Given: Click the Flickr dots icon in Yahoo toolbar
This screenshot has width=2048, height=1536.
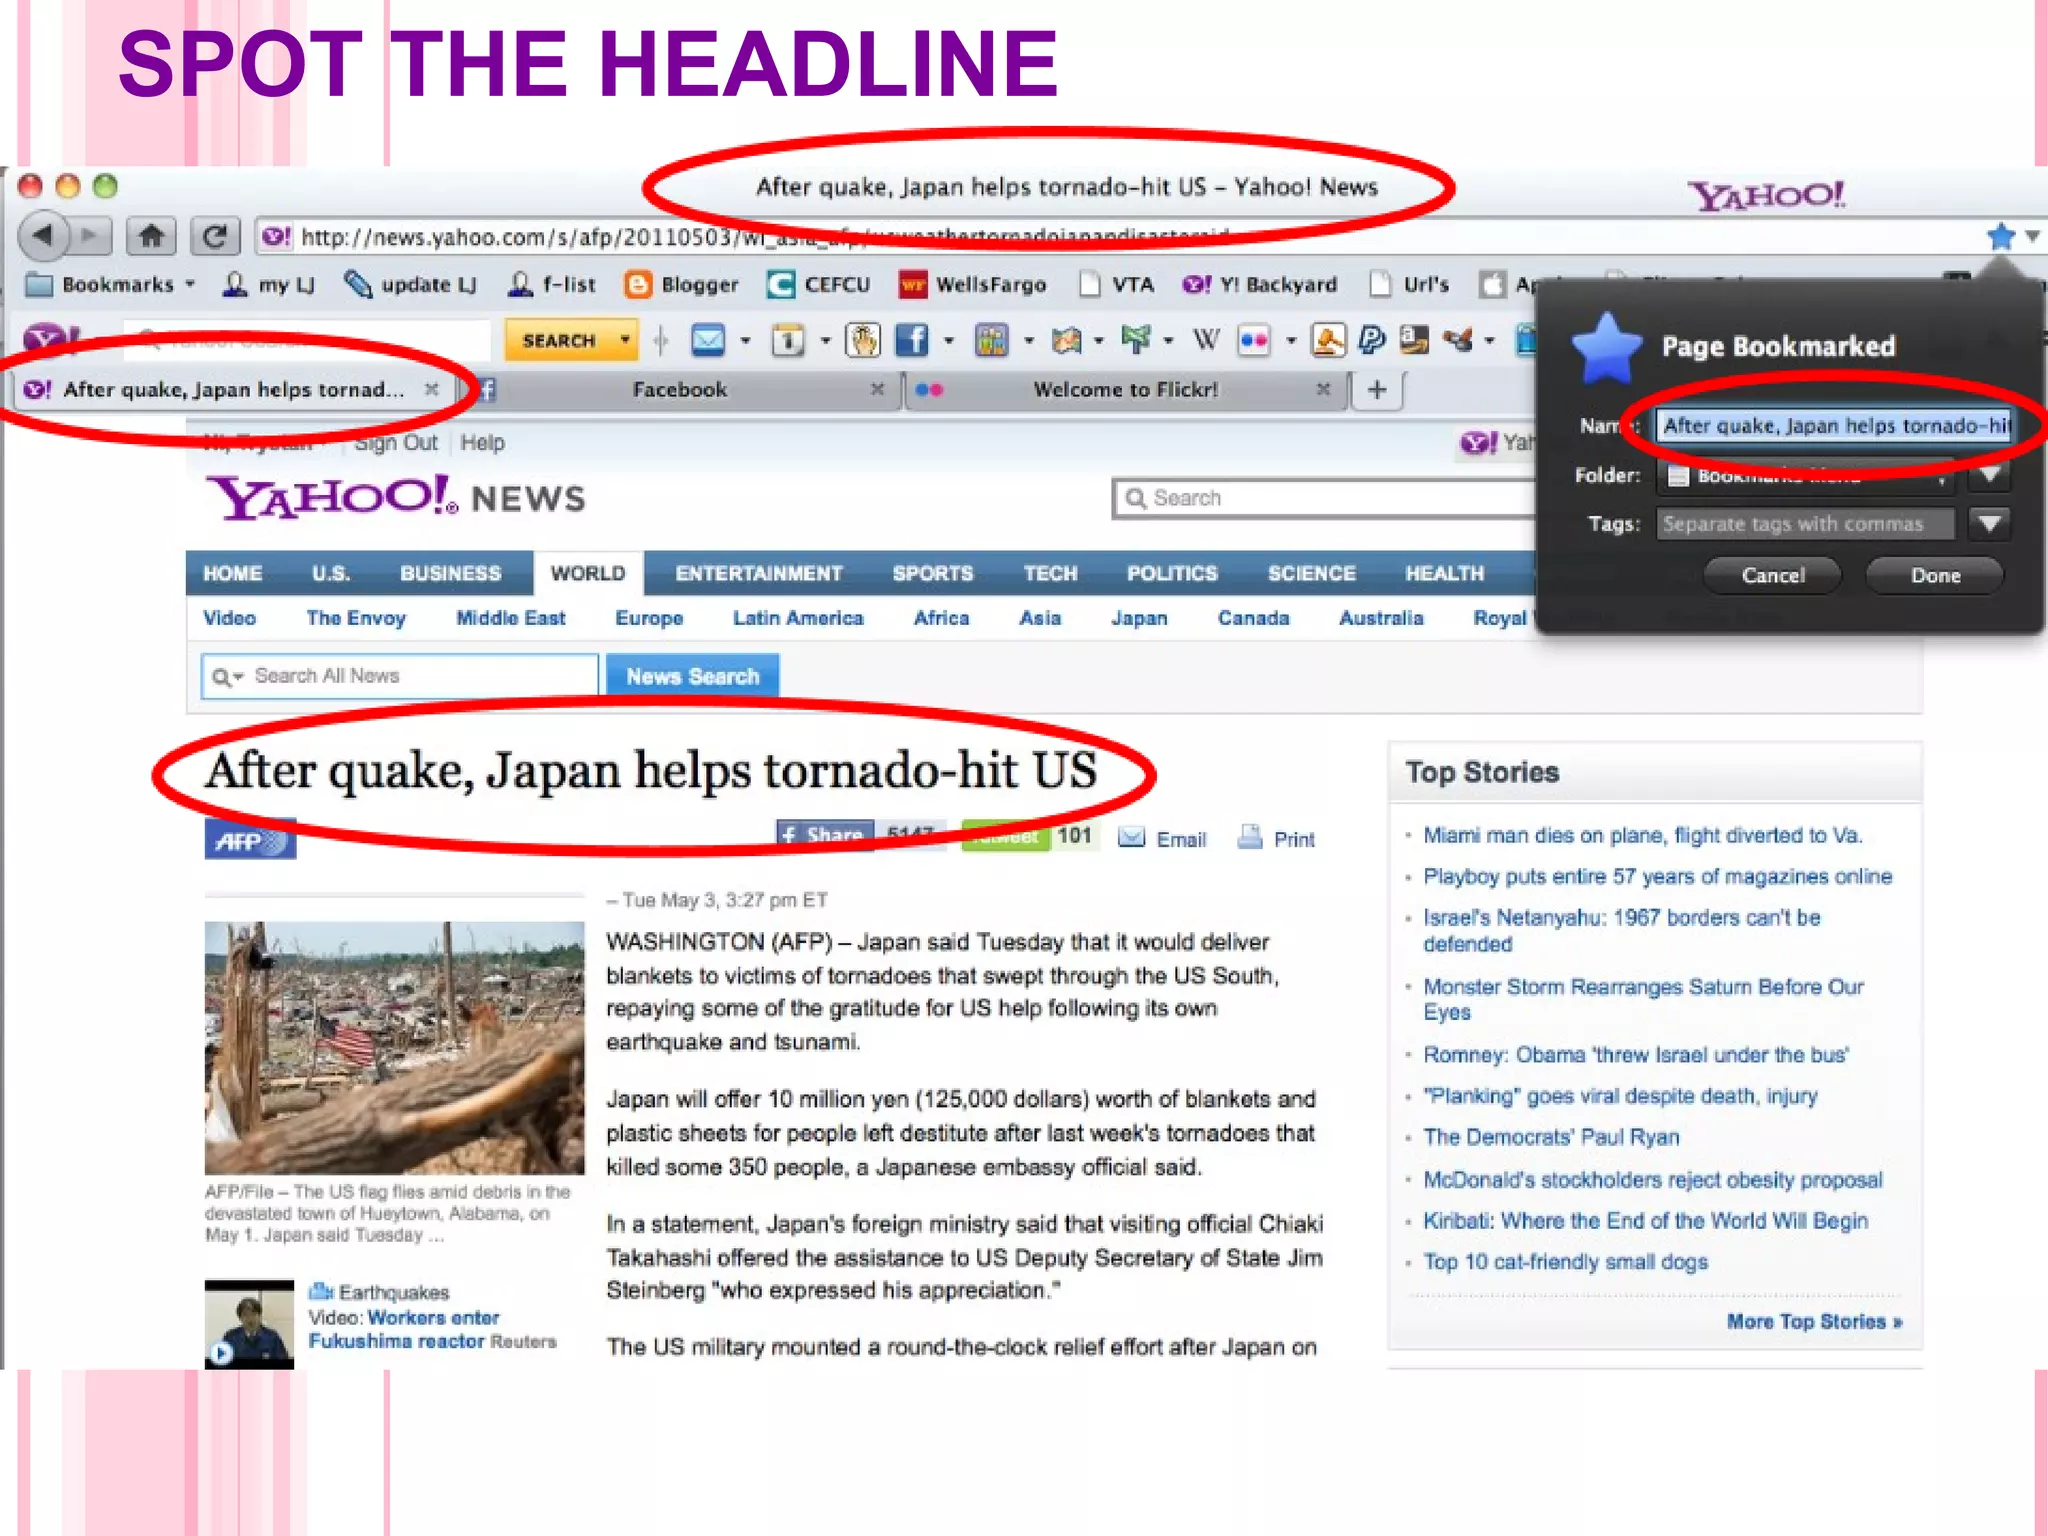Looking at the screenshot, I should pos(1254,341).
